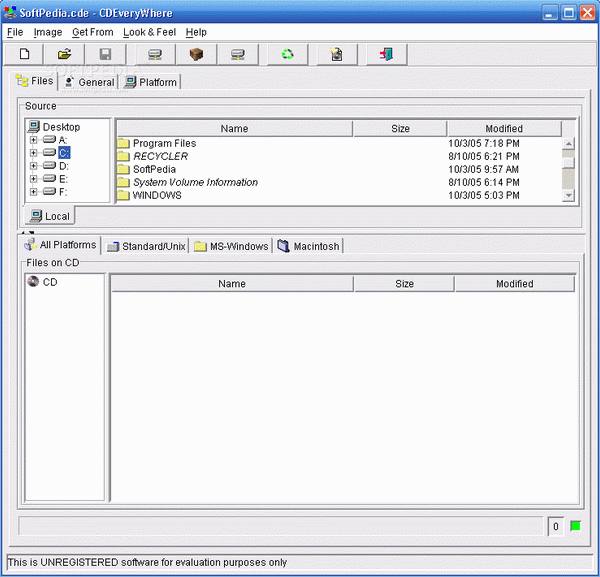This screenshot has width=600, height=577.
Task: Click the 8/10/05 6:21 PM date cell
Action: pos(484,156)
